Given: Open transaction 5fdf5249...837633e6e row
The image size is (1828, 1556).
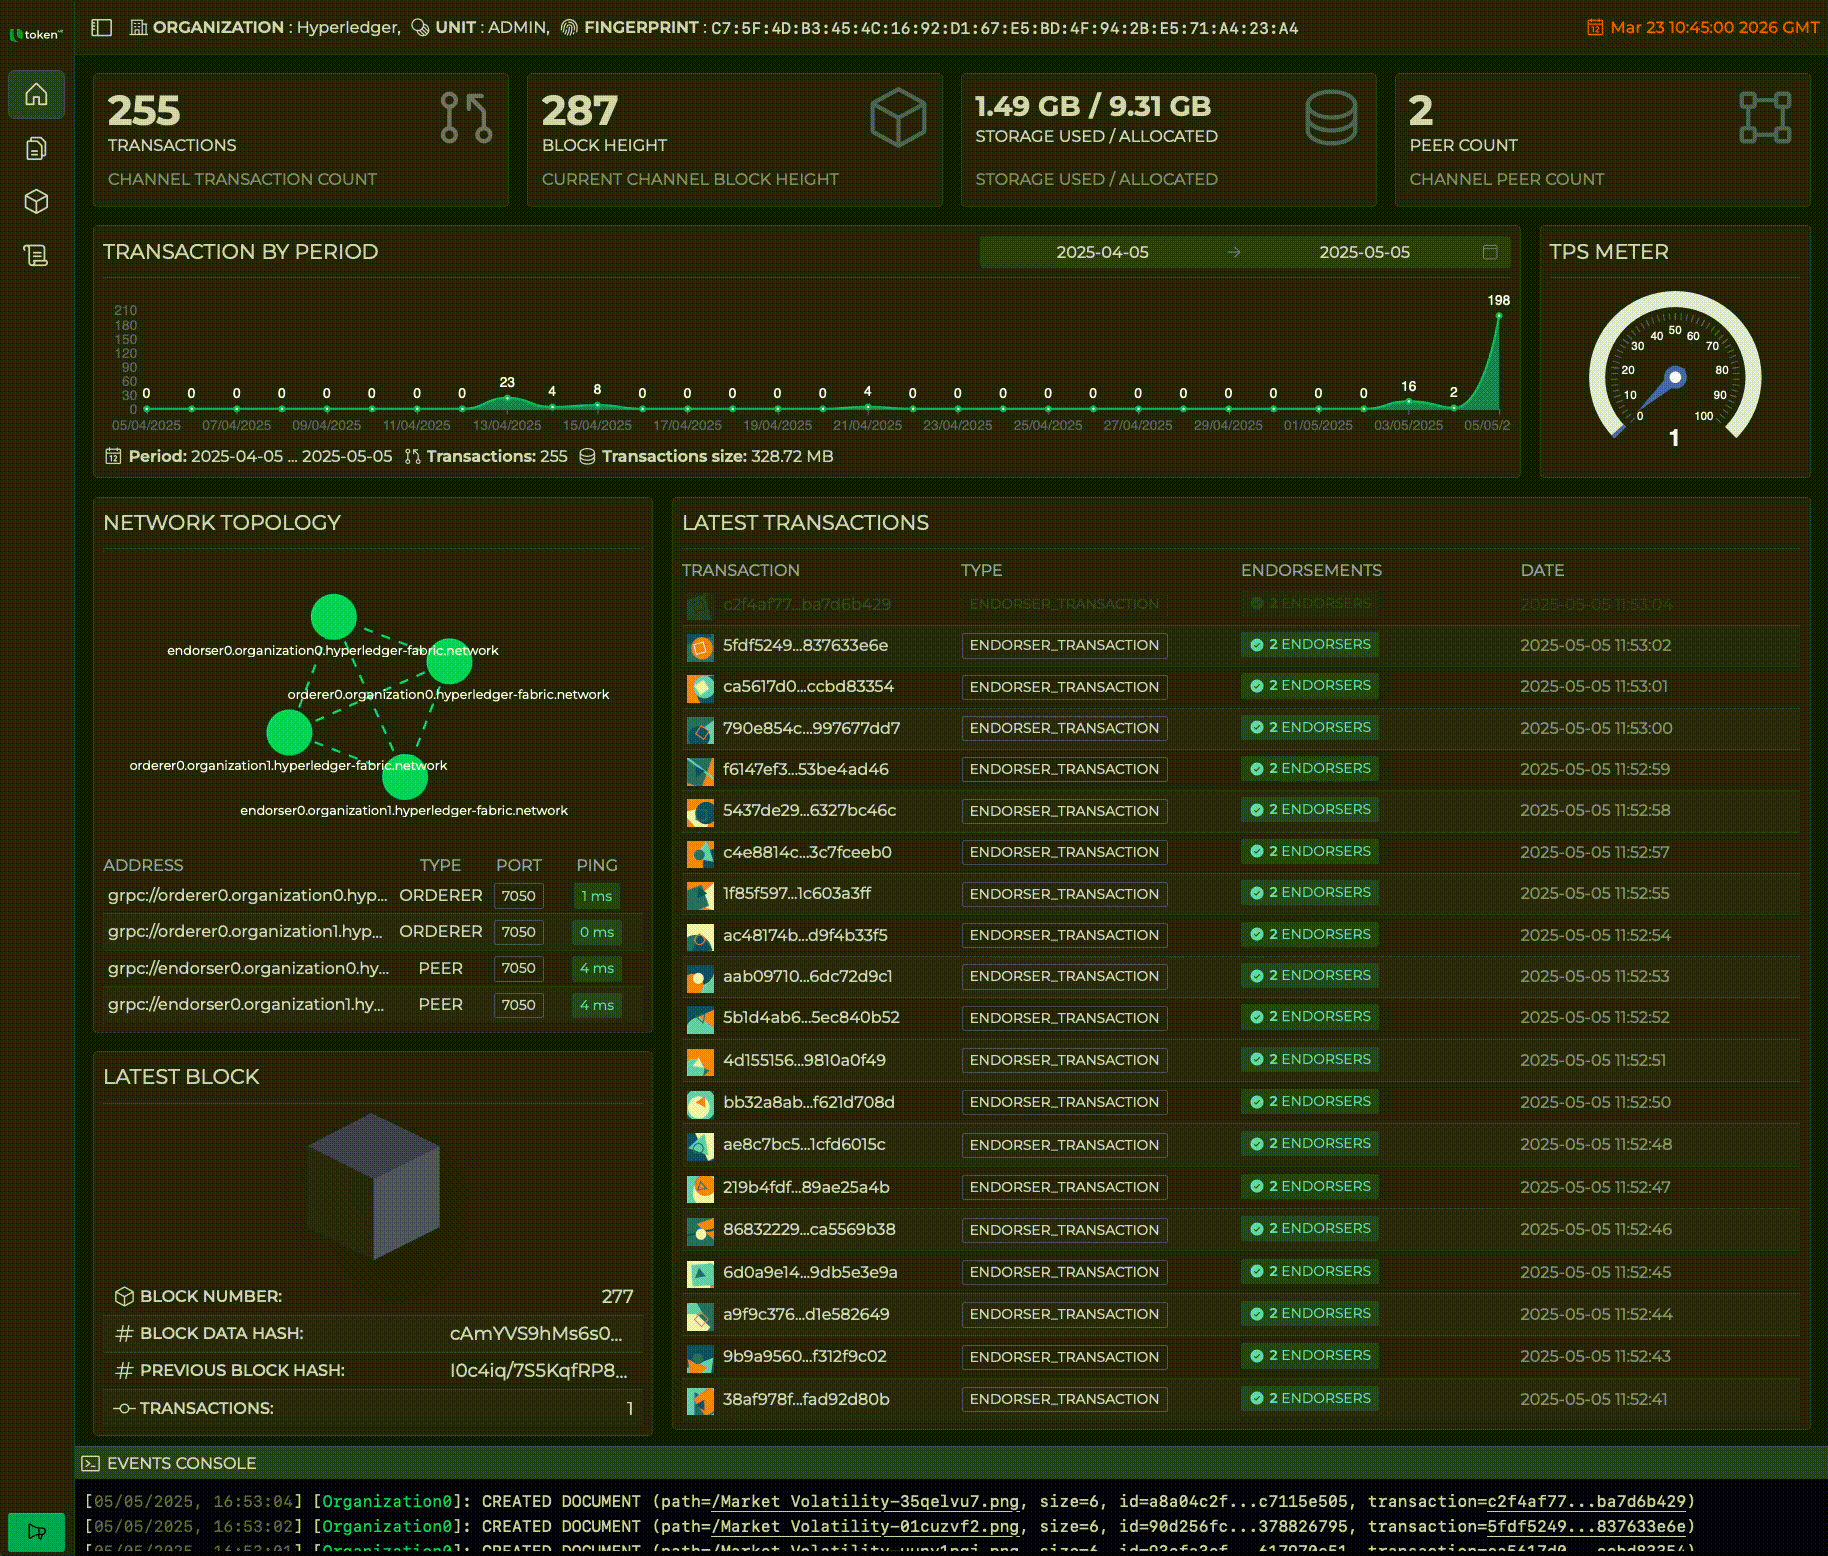Looking at the screenshot, I should tap(805, 645).
